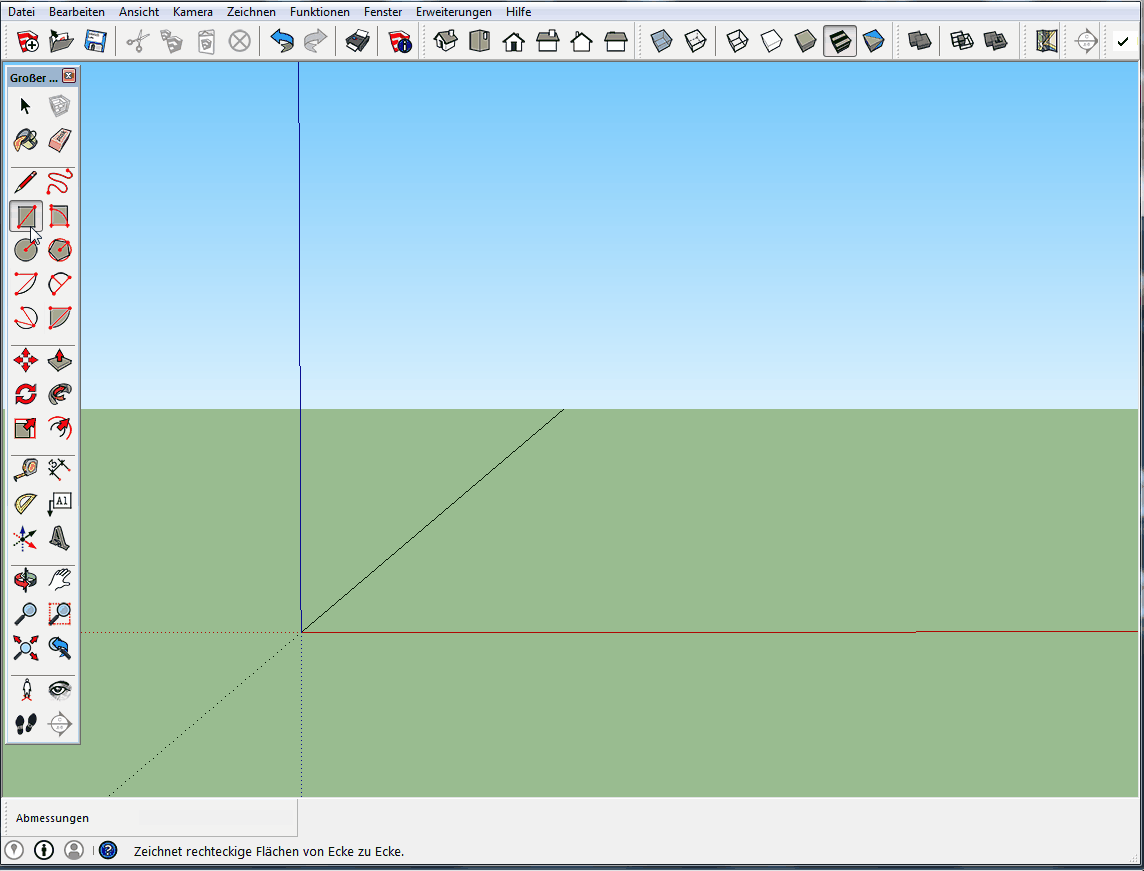Click the undo arrow button
This screenshot has height=871, width=1144.
[x=282, y=42]
